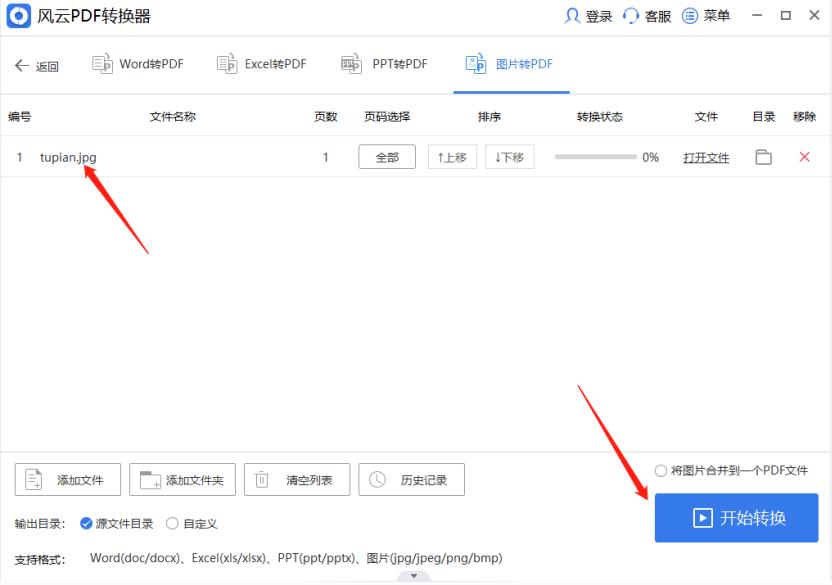Start conversion with 开始转换 button
Screen dimensions: 832x585
737,518
